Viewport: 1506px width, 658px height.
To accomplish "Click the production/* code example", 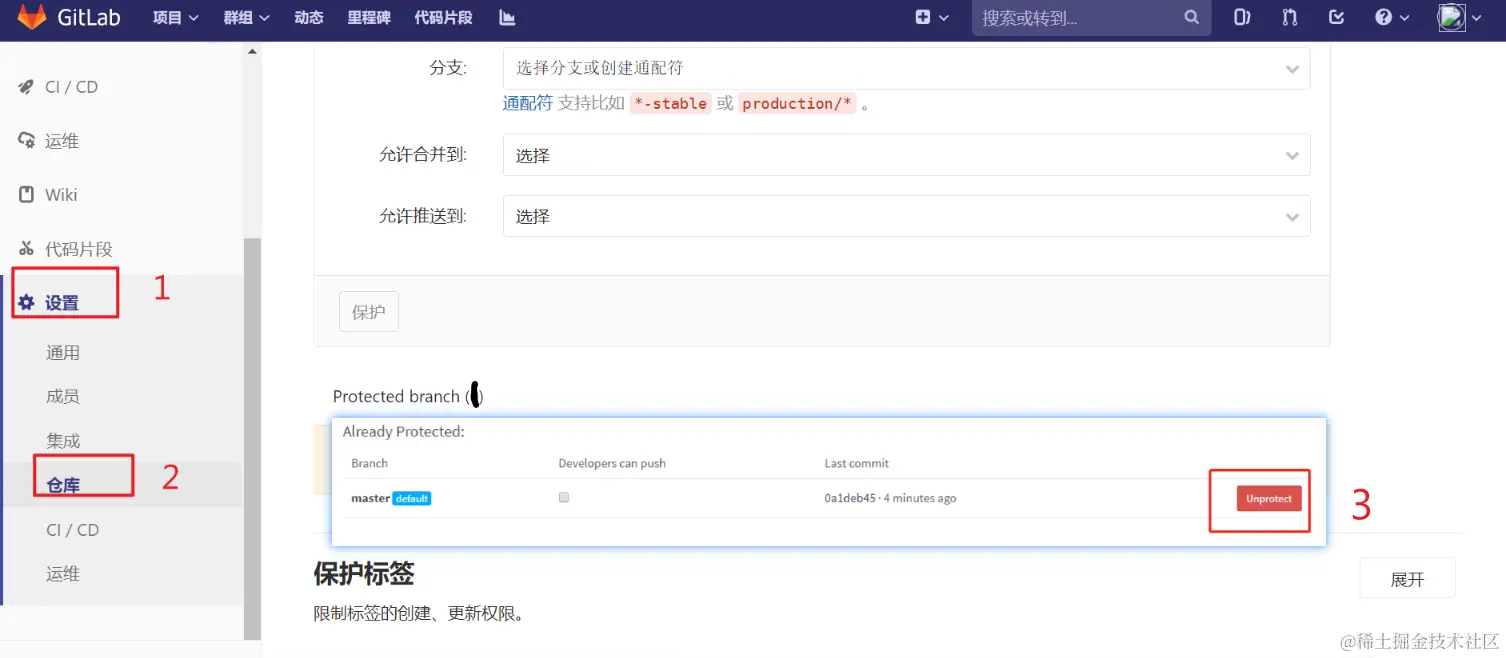I will (x=797, y=103).
